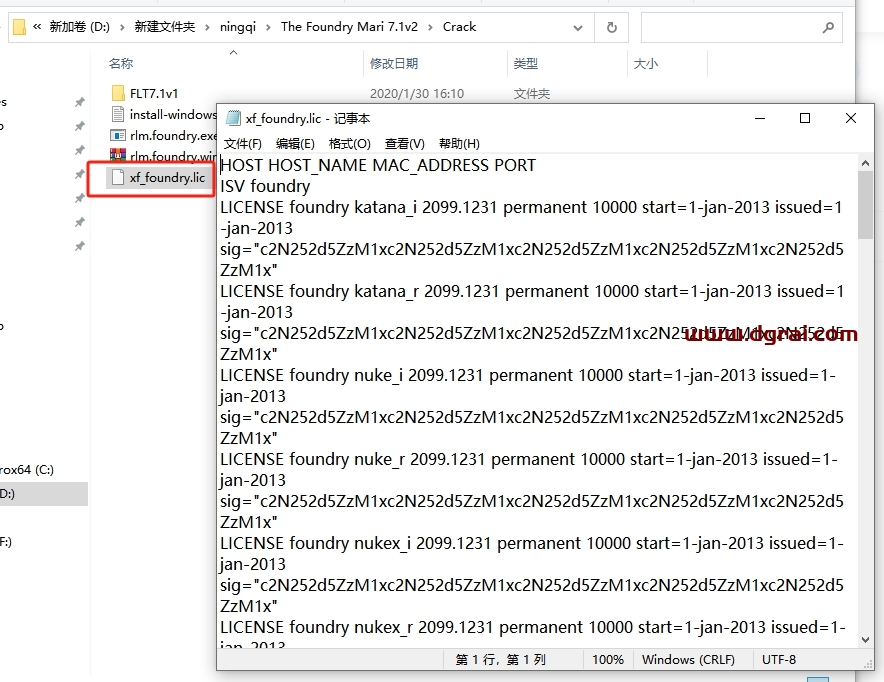Click the UTF-8 encoding status entry
The image size is (884, 682).
tap(779, 659)
